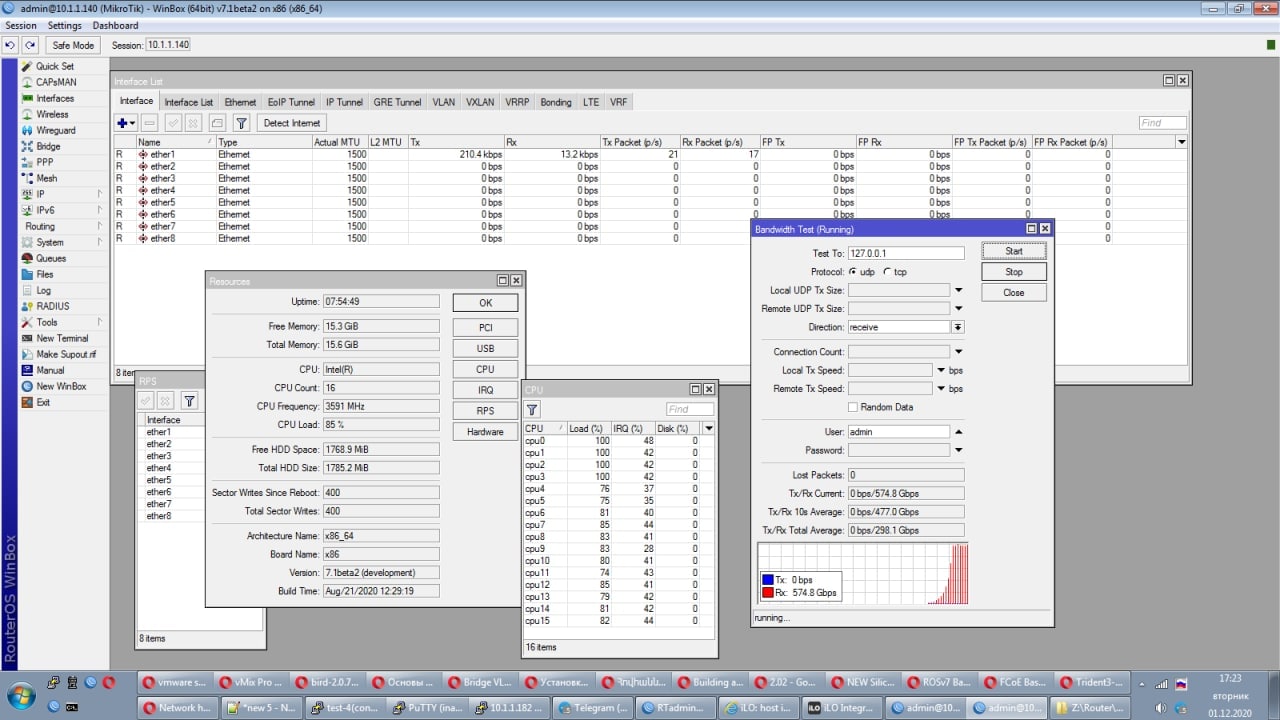Open Wireless sidebar entry

pos(52,114)
